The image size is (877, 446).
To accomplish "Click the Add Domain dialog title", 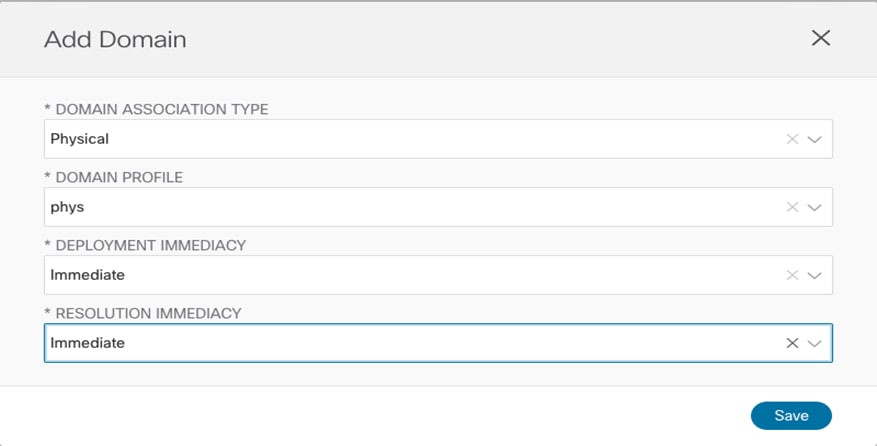I will [x=115, y=40].
